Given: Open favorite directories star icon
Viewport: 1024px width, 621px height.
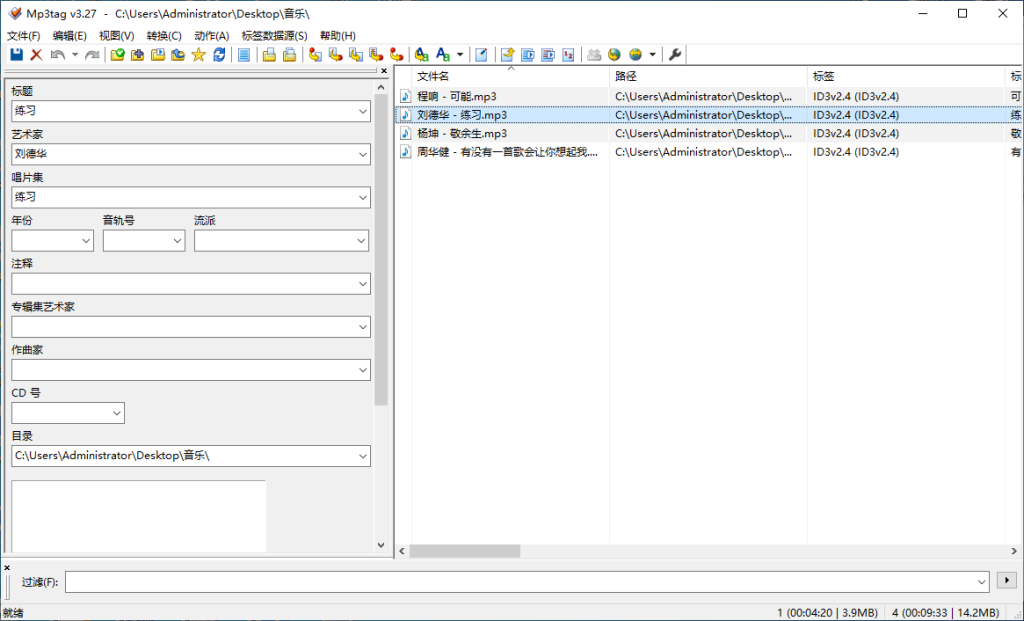Looking at the screenshot, I should [199, 55].
